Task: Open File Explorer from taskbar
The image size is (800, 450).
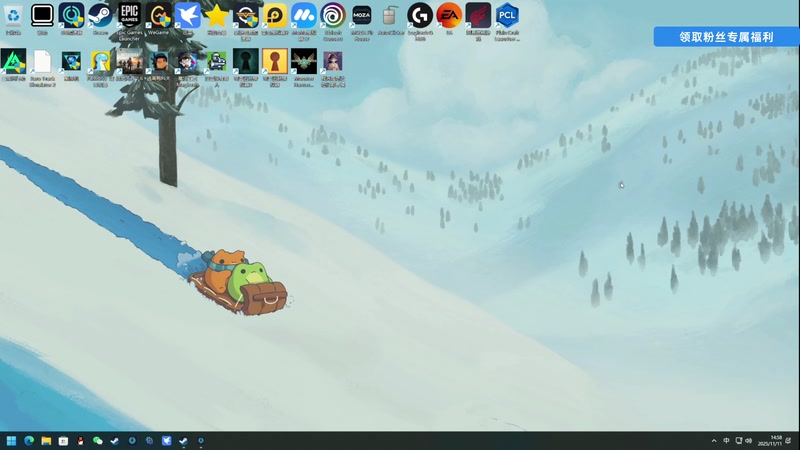Action: [x=46, y=441]
